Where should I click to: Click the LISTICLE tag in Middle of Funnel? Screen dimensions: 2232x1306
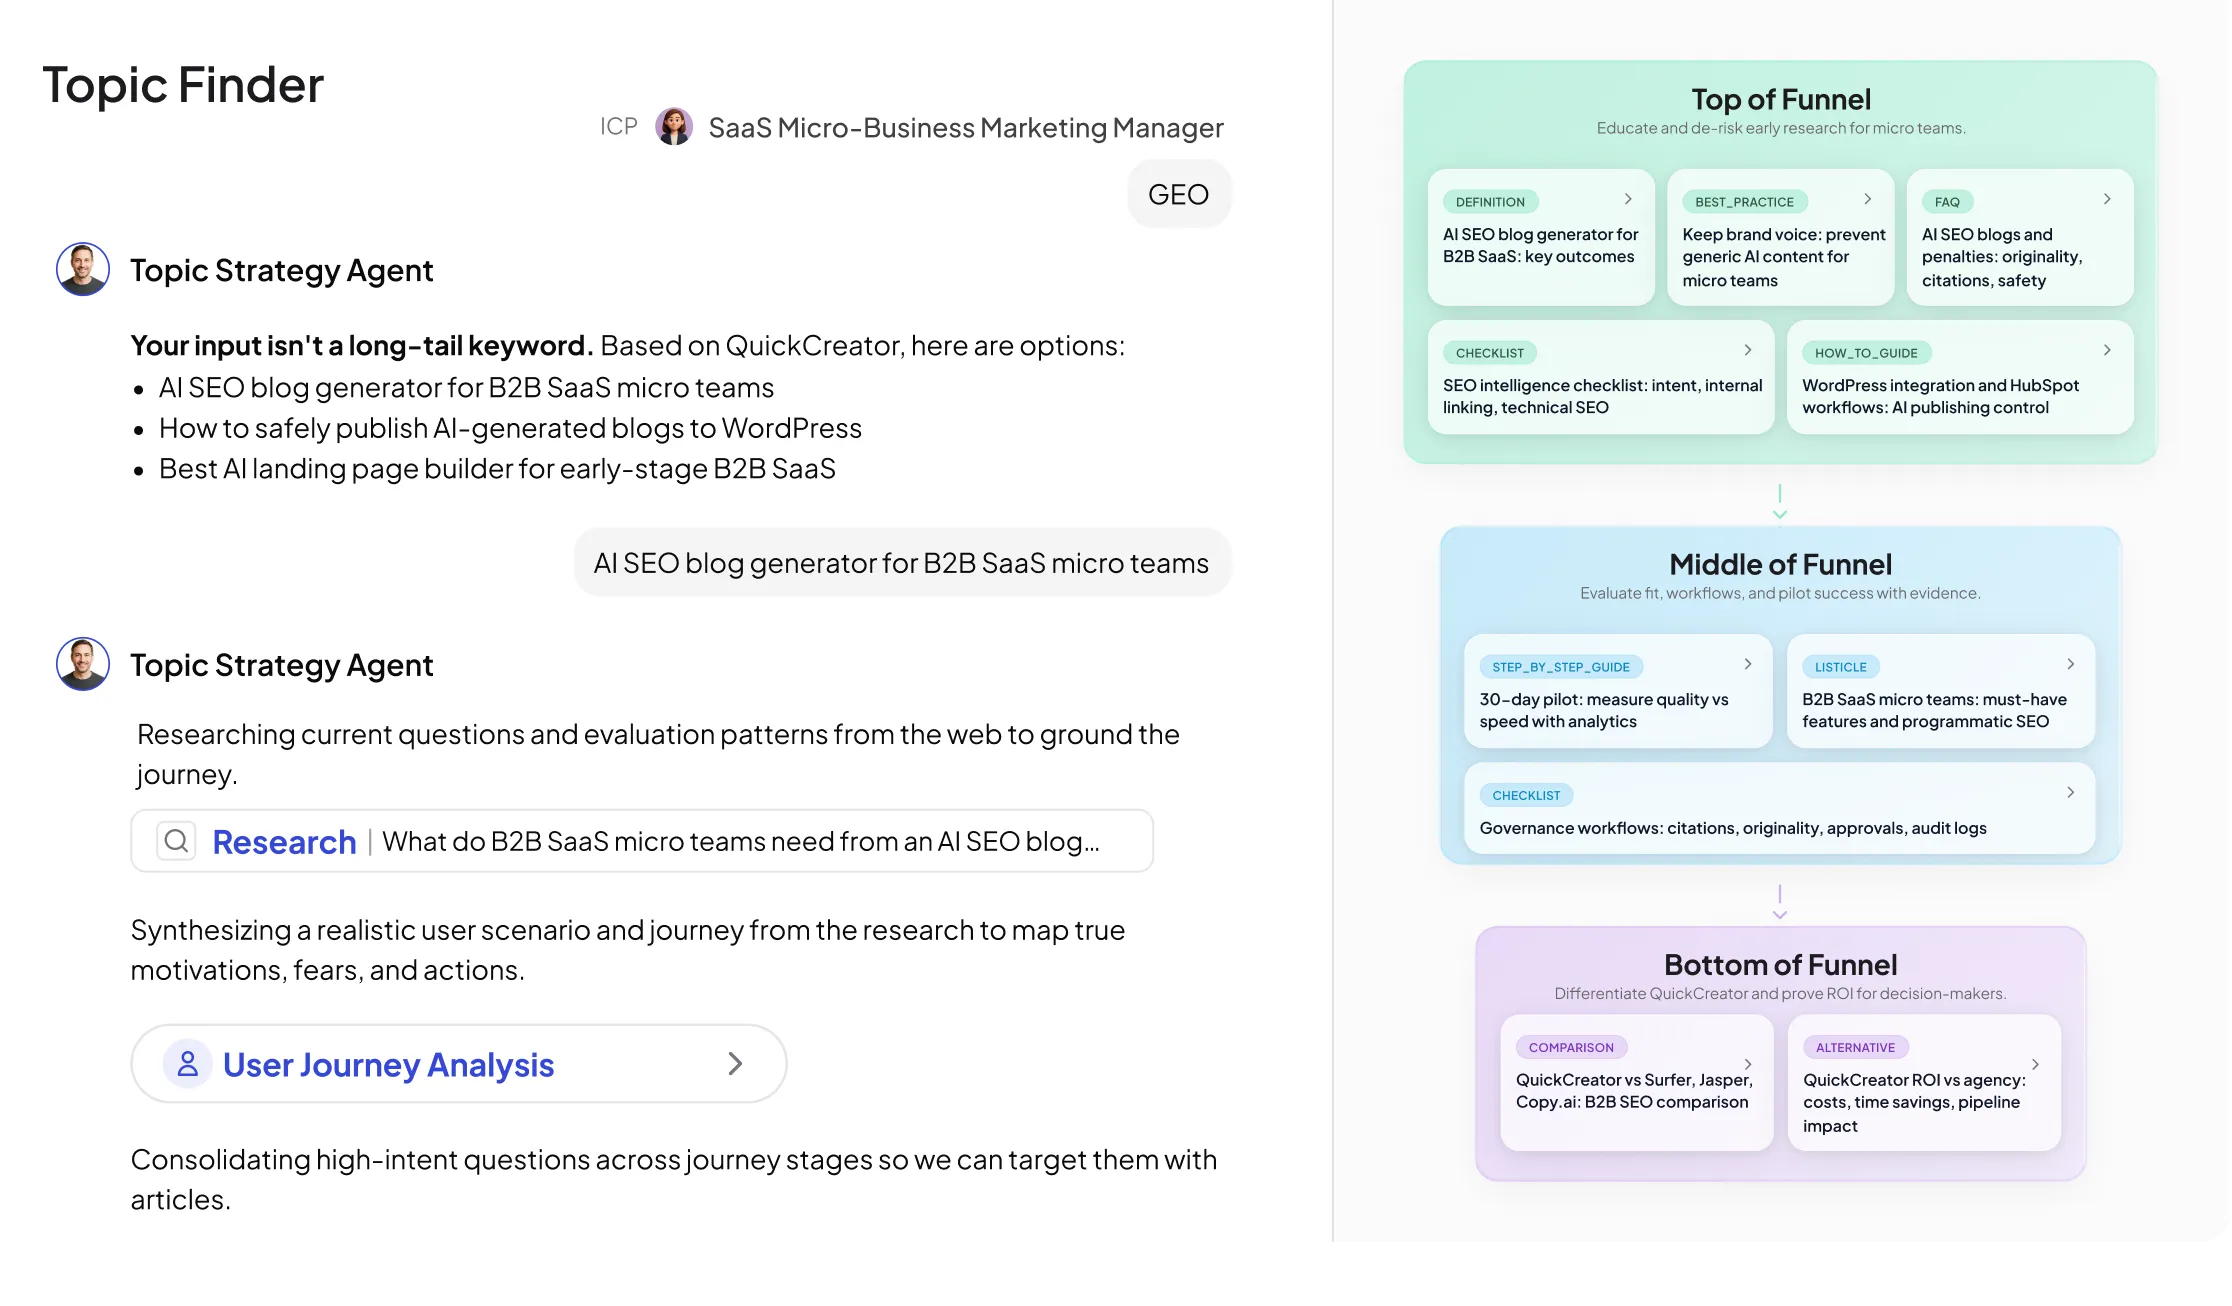[1840, 666]
